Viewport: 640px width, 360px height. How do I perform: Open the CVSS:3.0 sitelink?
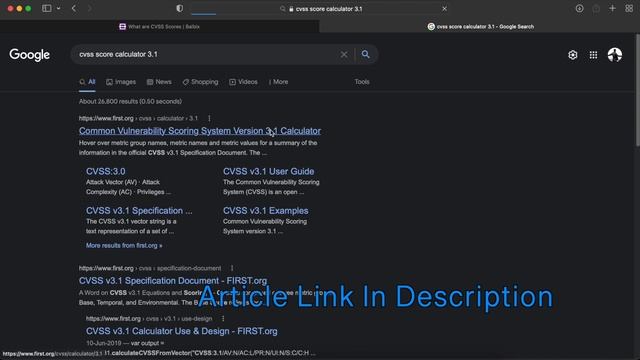pos(106,171)
